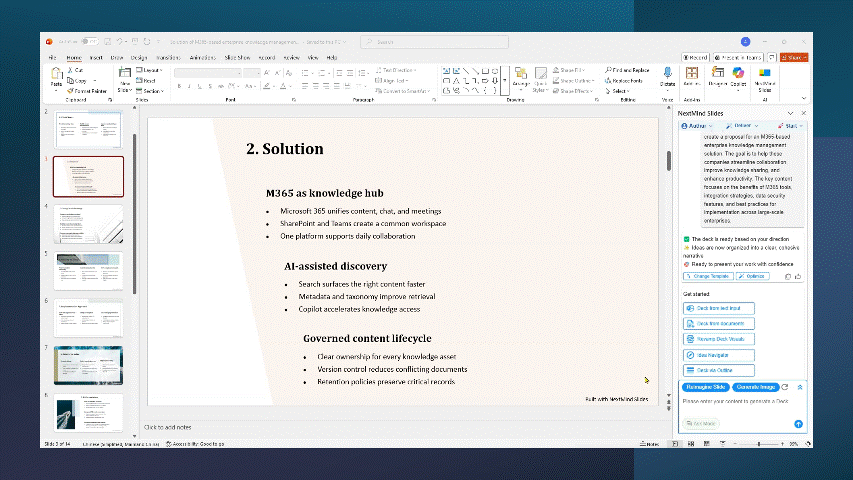This screenshot has width=853, height=480.
Task: Click the Arrange objects icon
Action: click(521, 73)
